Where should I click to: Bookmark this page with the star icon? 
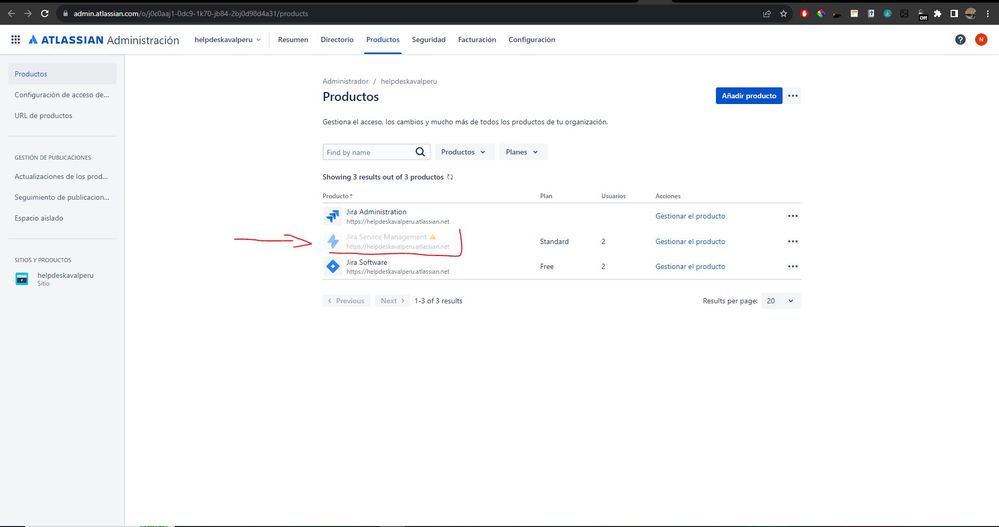(784, 13)
